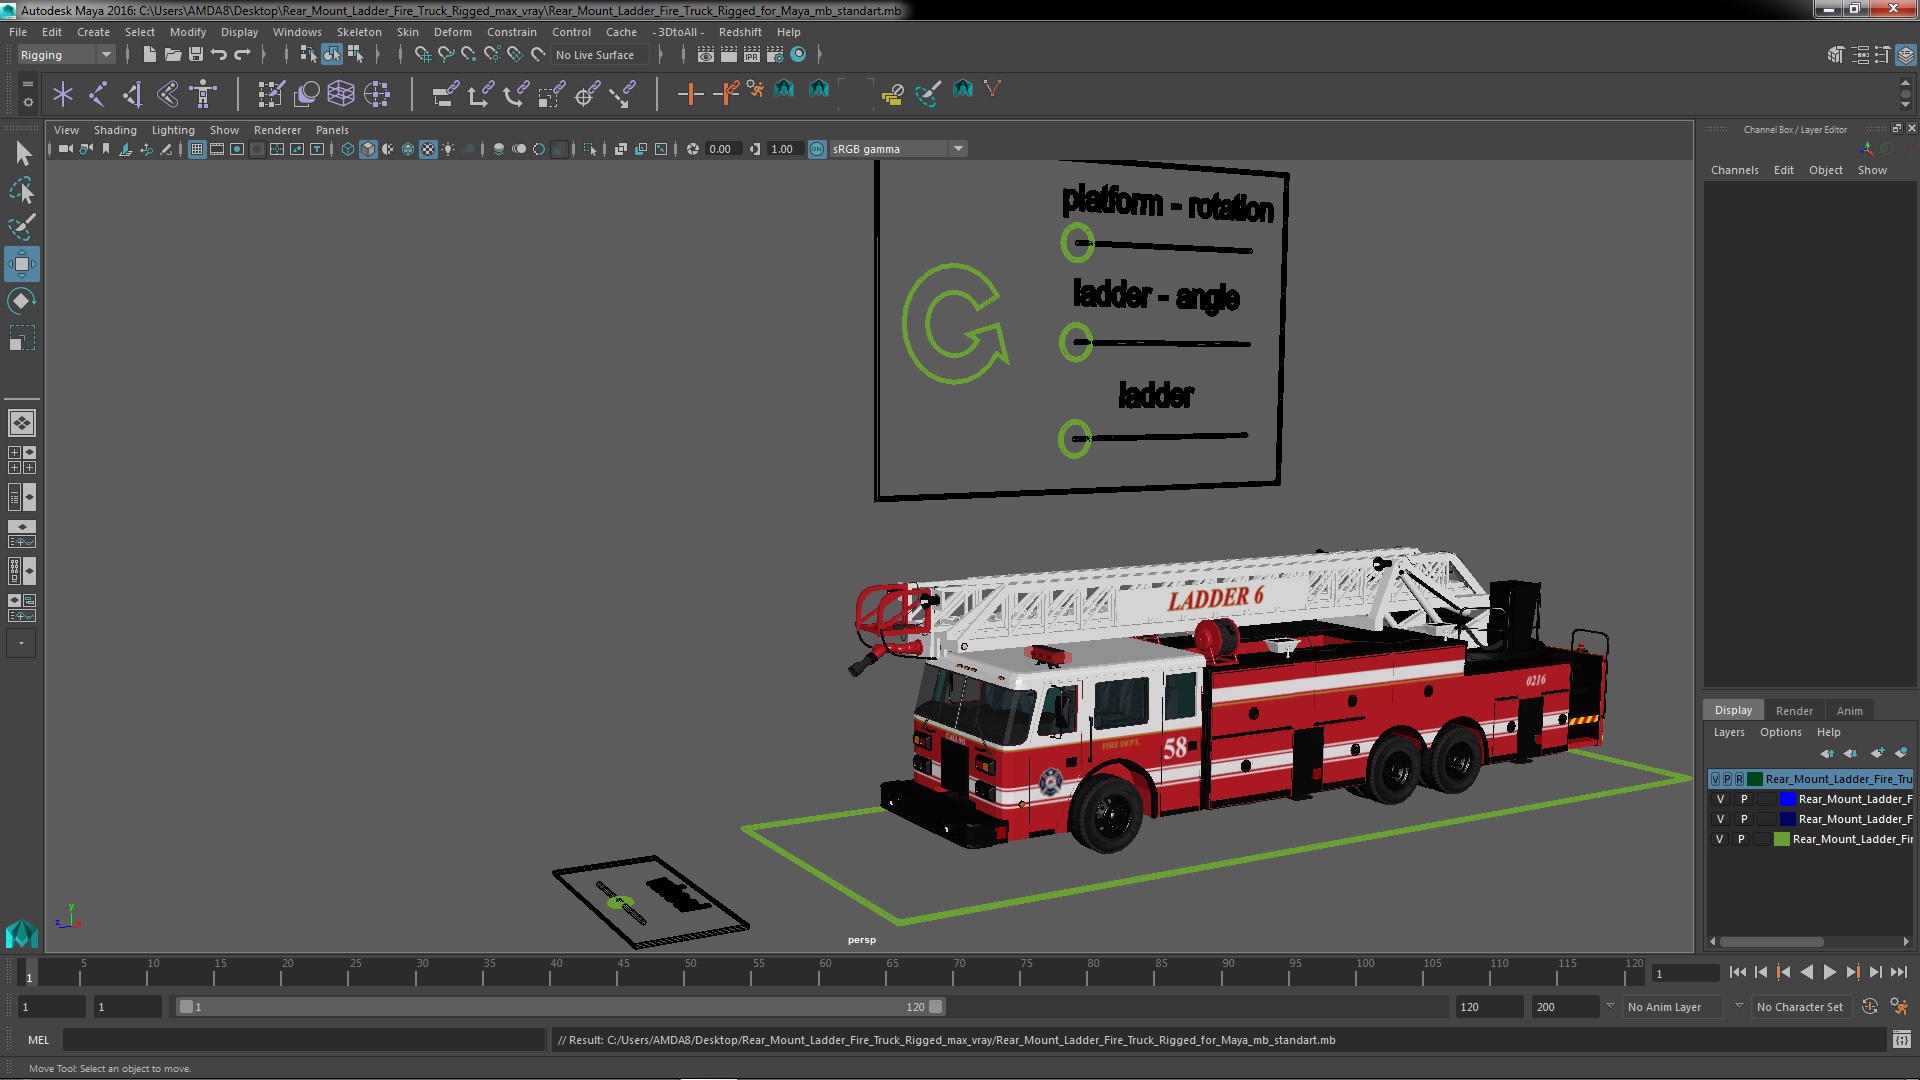Open the Render Settings window icon

(x=774, y=54)
